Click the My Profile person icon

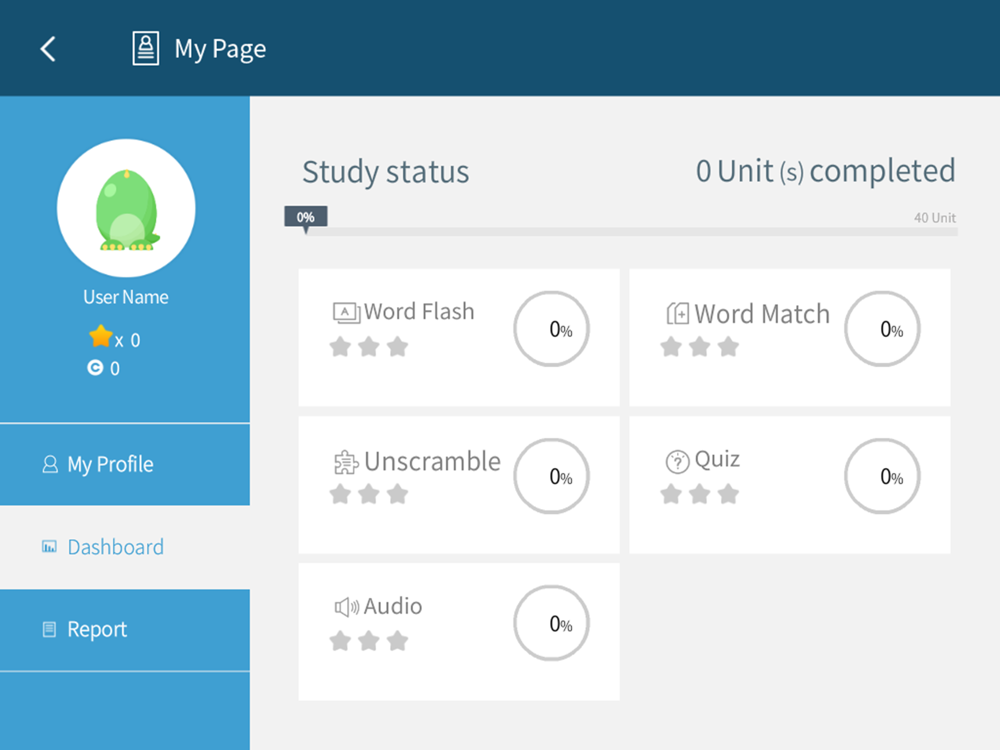click(x=50, y=464)
